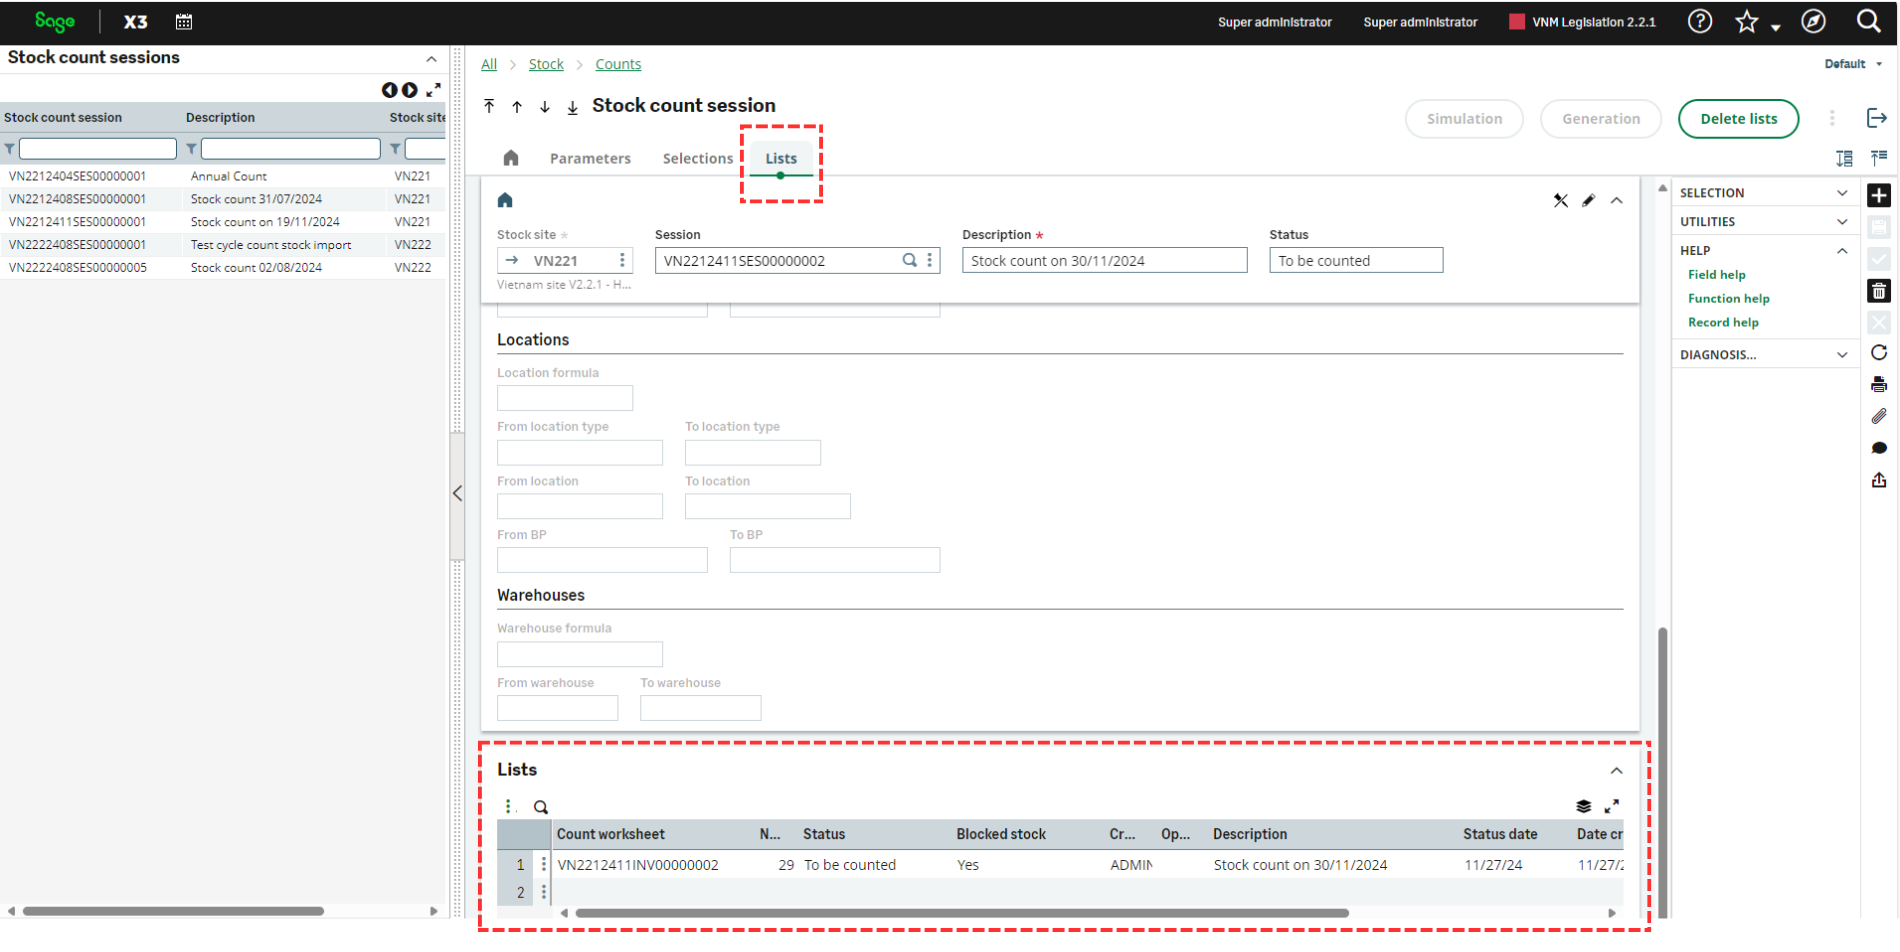
Task: Open the Default dropdown
Action: [1854, 64]
